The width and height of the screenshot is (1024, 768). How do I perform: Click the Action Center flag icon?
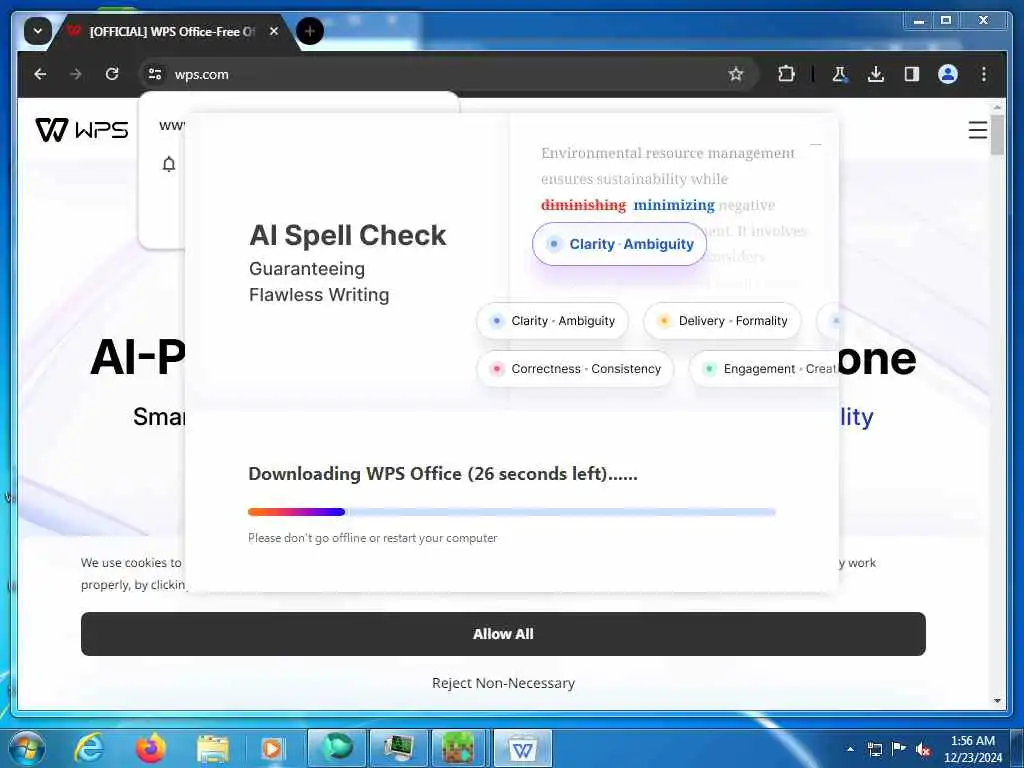899,749
